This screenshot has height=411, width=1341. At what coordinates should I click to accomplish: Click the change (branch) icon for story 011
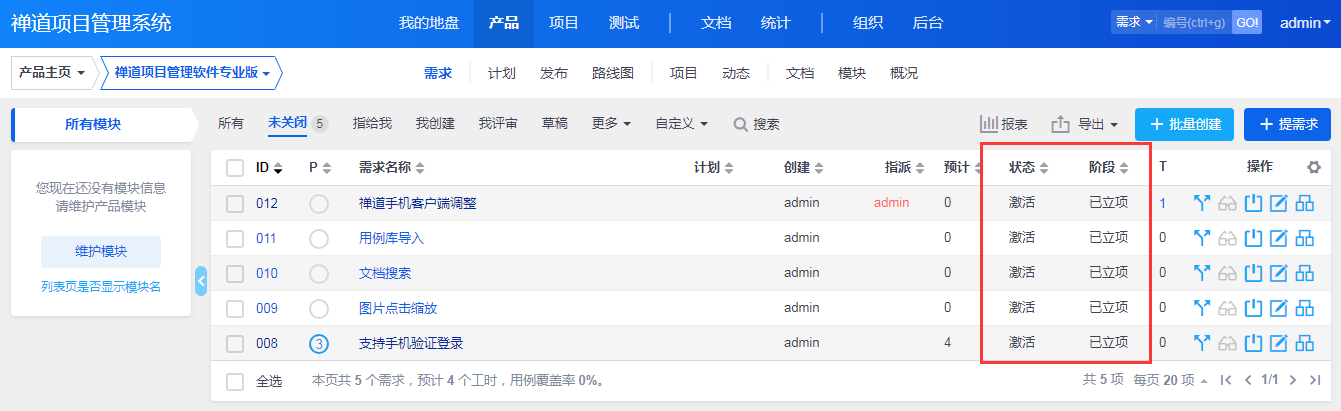tap(1202, 238)
